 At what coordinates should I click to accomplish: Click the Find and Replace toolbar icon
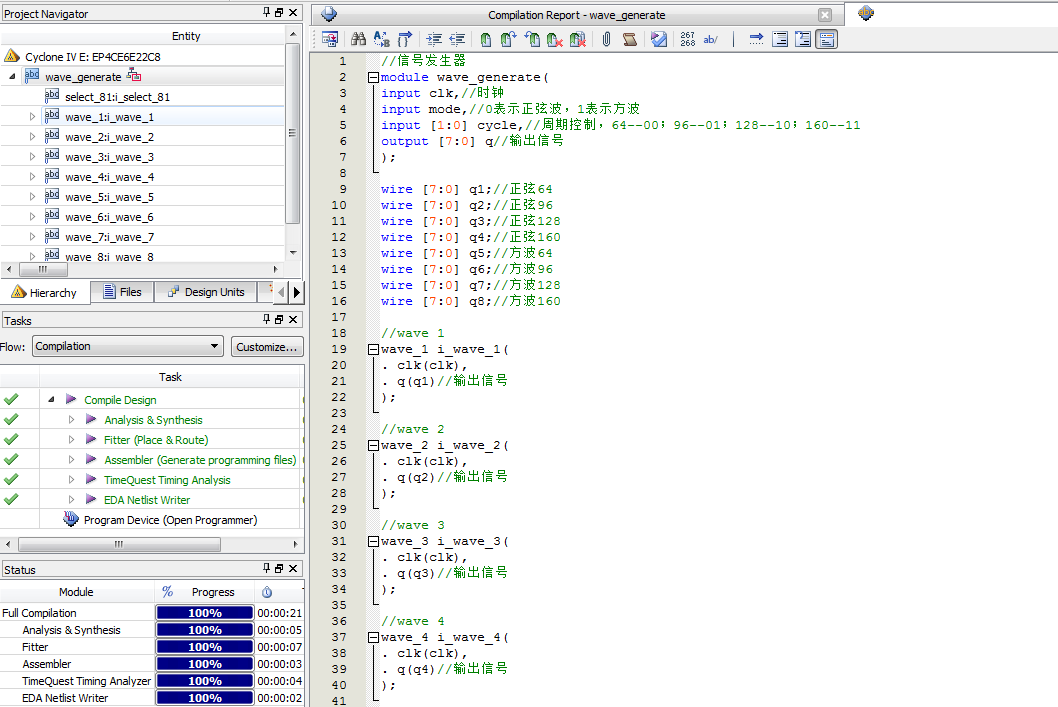381,40
